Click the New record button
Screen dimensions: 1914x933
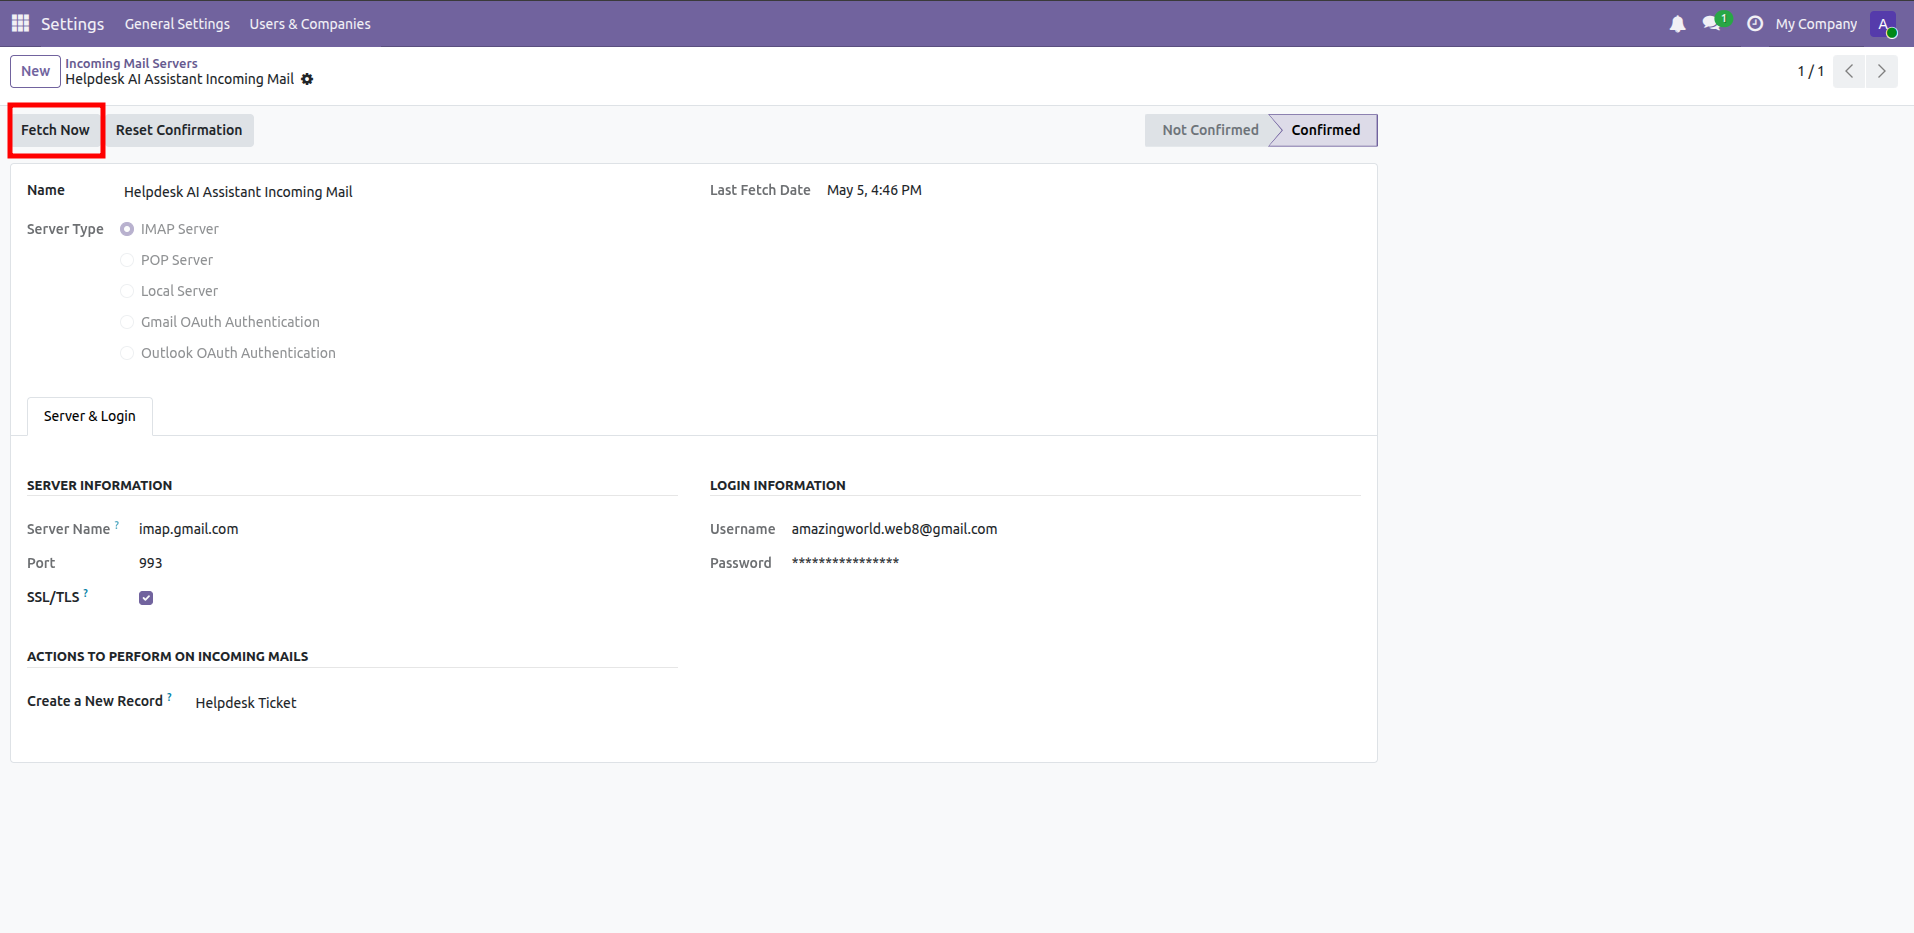click(35, 71)
